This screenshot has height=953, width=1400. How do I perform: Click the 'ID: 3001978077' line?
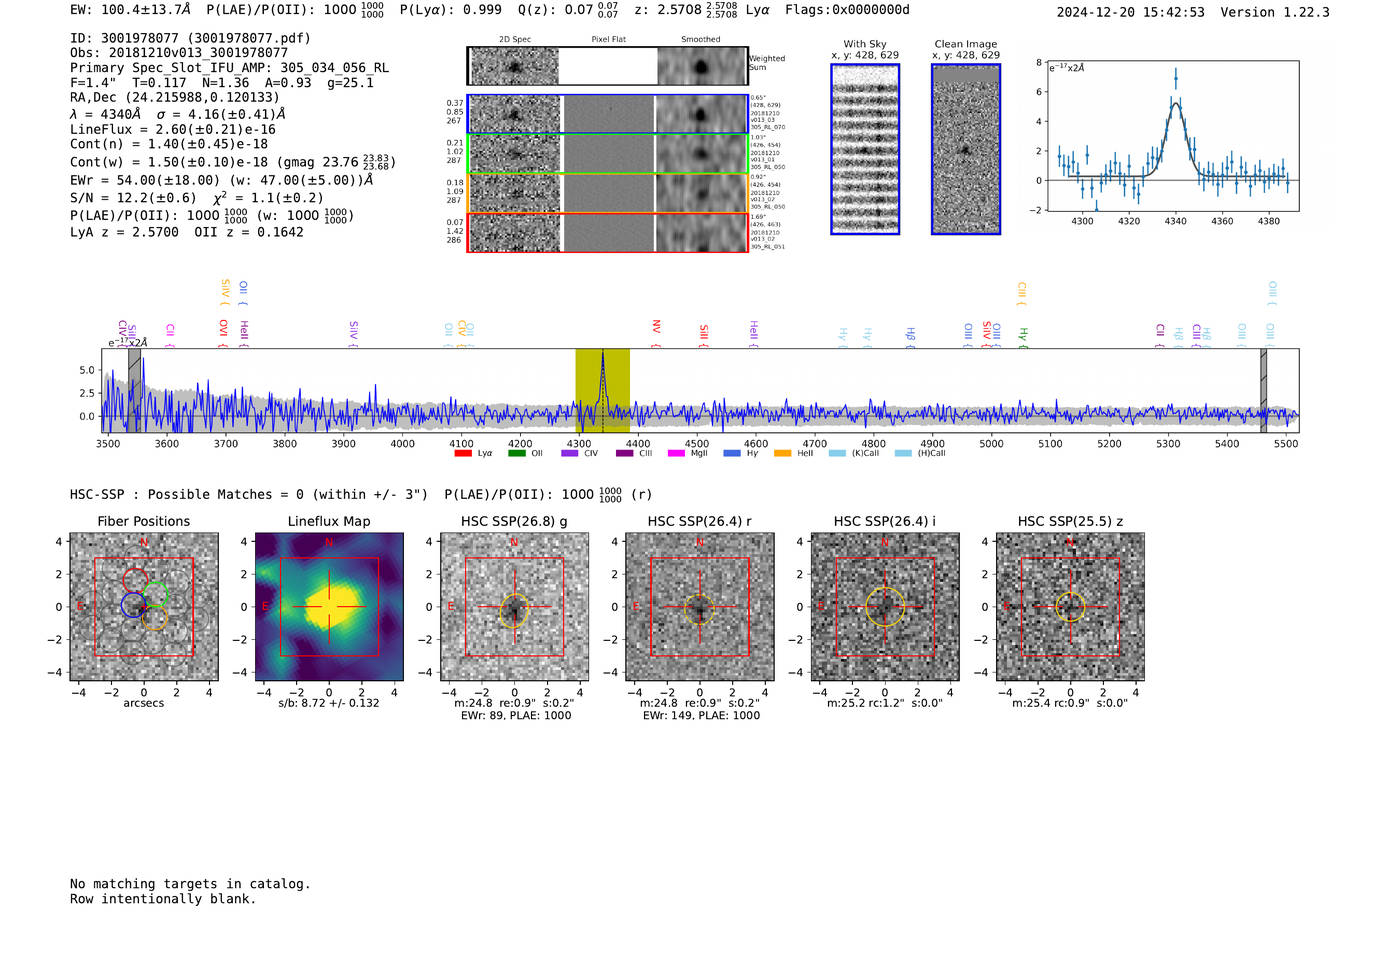[x=190, y=38]
